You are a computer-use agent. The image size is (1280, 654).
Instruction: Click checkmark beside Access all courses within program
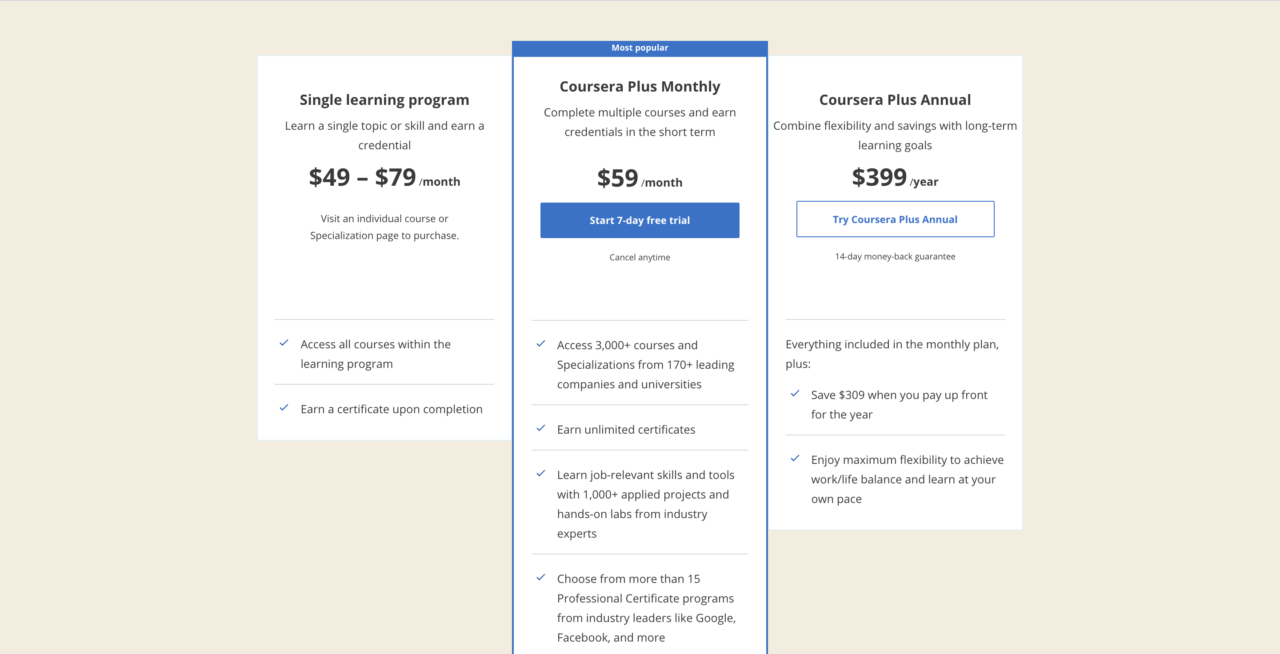point(284,343)
